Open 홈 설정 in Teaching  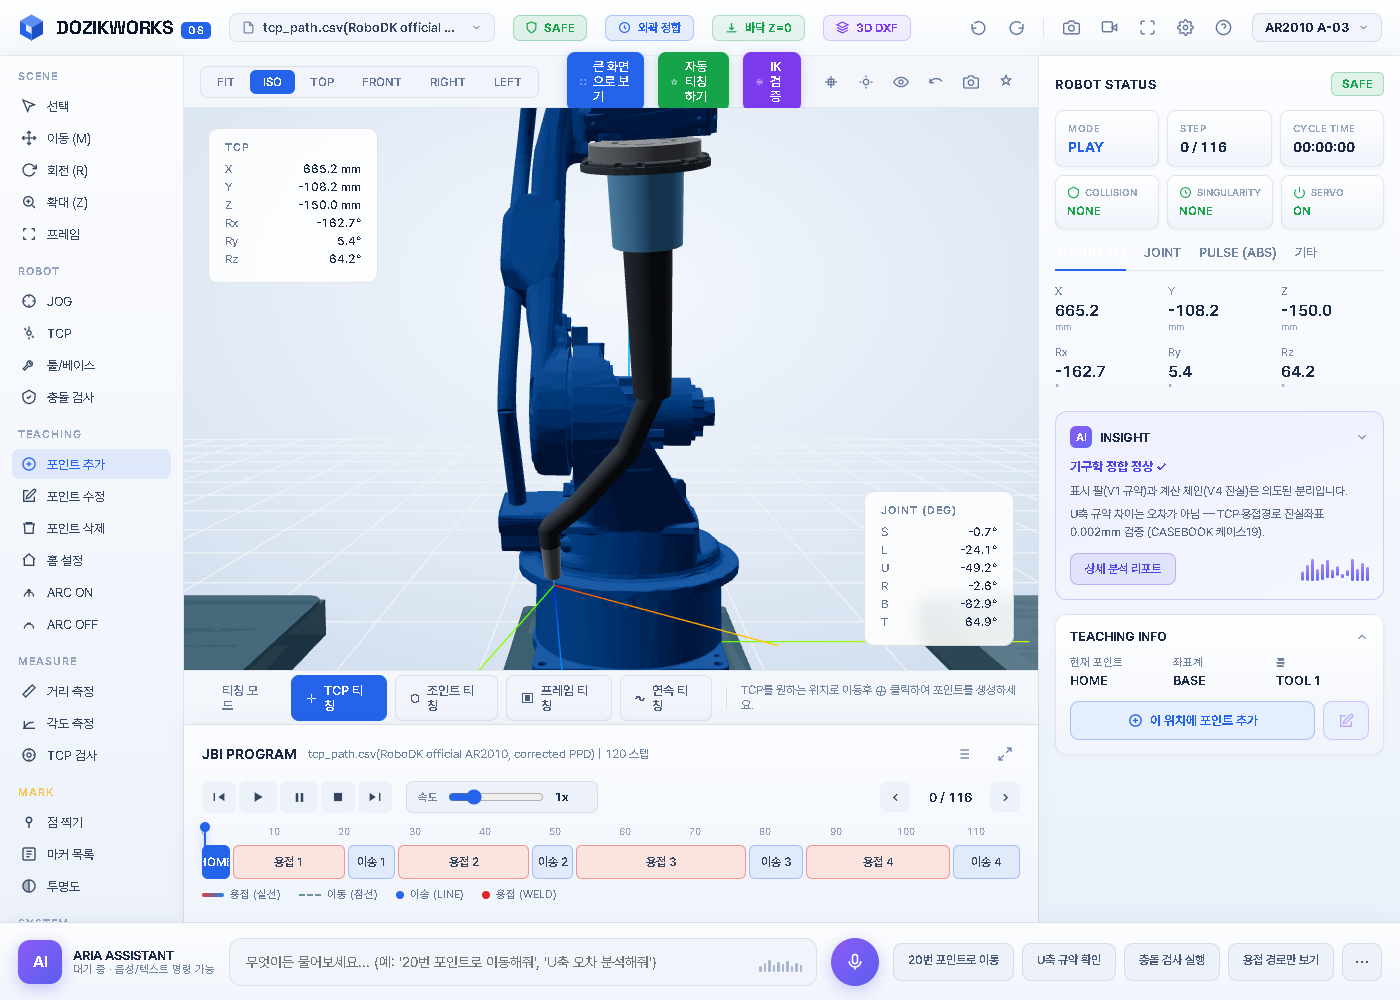[x=91, y=560]
